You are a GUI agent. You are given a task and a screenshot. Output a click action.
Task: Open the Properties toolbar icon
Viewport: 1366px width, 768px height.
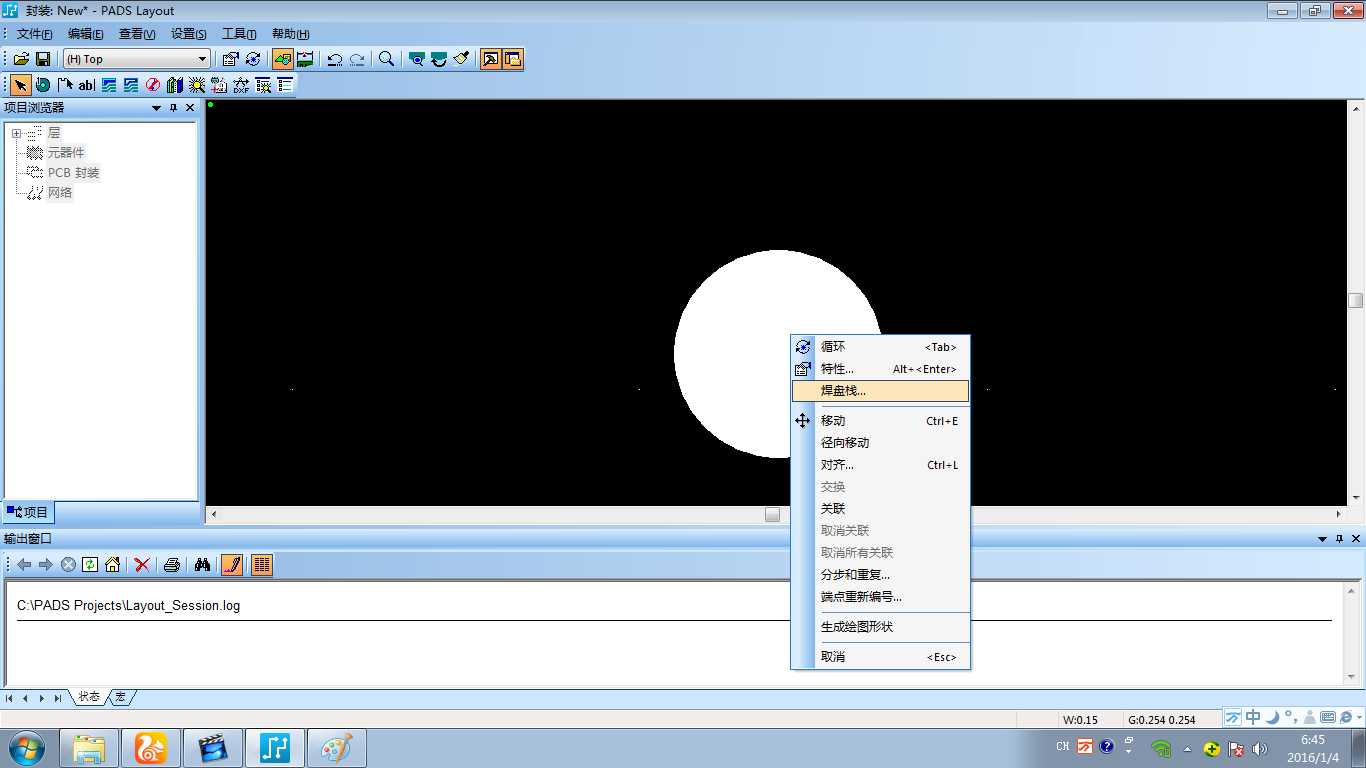pos(230,59)
